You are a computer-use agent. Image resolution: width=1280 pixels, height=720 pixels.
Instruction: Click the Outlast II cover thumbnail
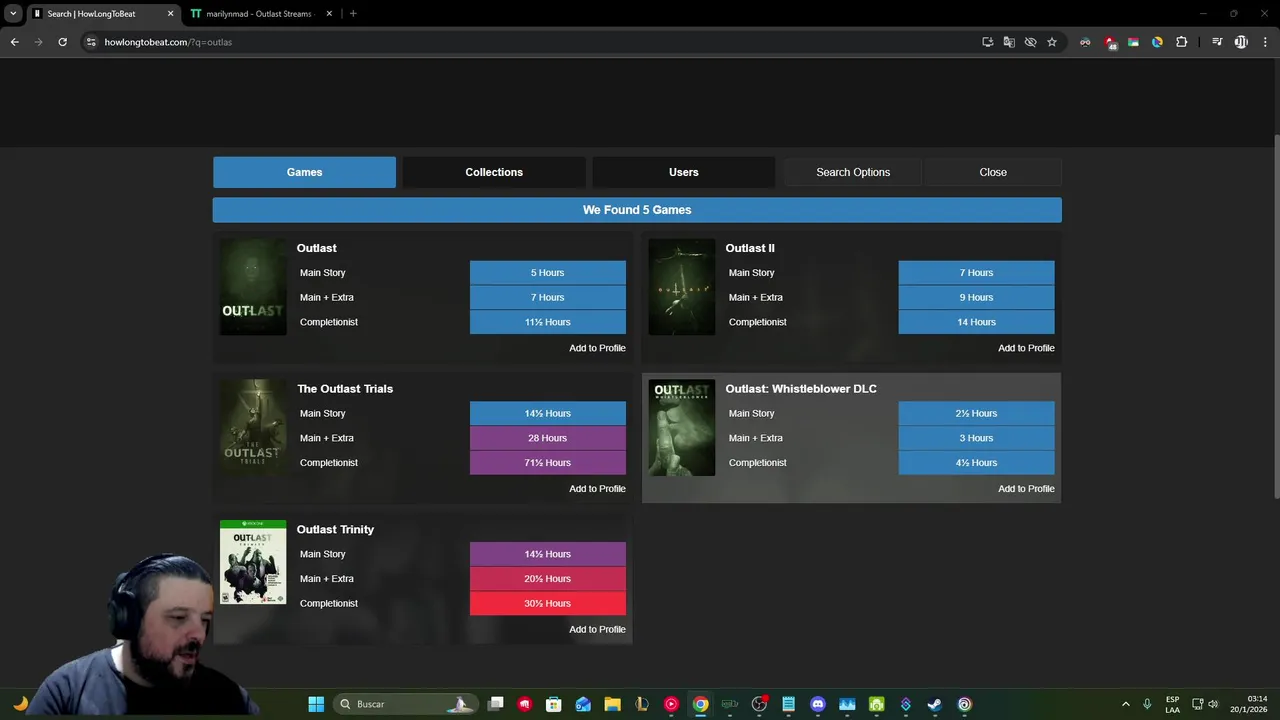[682, 287]
